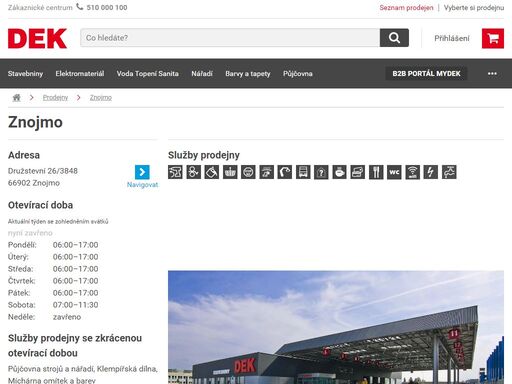Open the Seznam prodejen link
Screen dimensions: 512x384
[x=406, y=8]
